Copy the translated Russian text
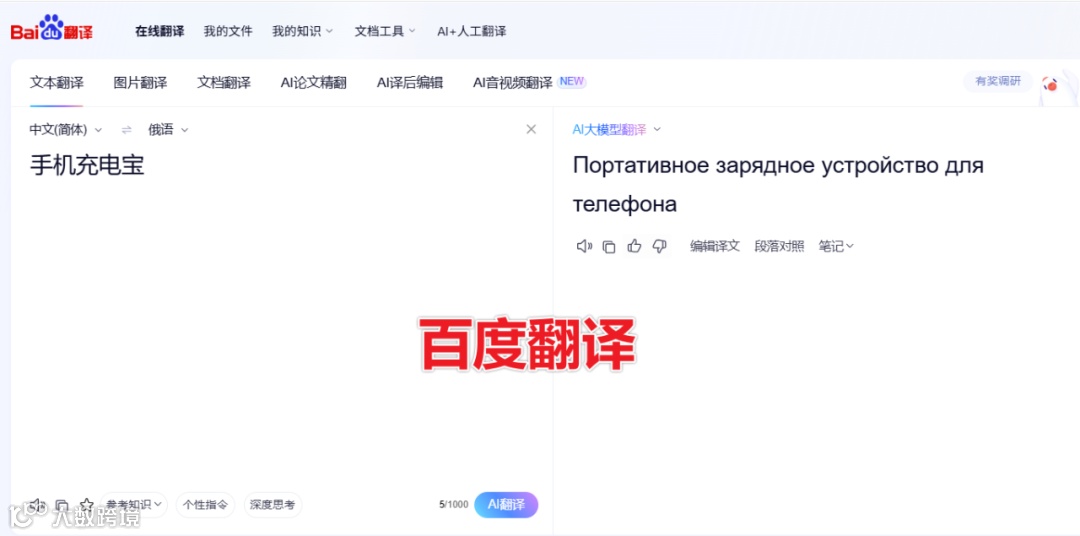 pyautogui.click(x=609, y=247)
